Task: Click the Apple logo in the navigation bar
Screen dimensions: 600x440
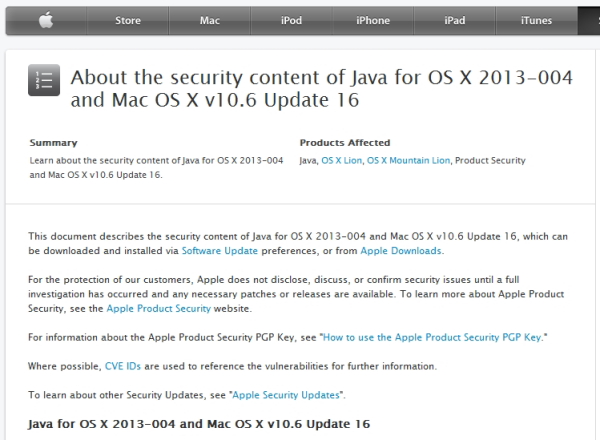Action: 45,20
